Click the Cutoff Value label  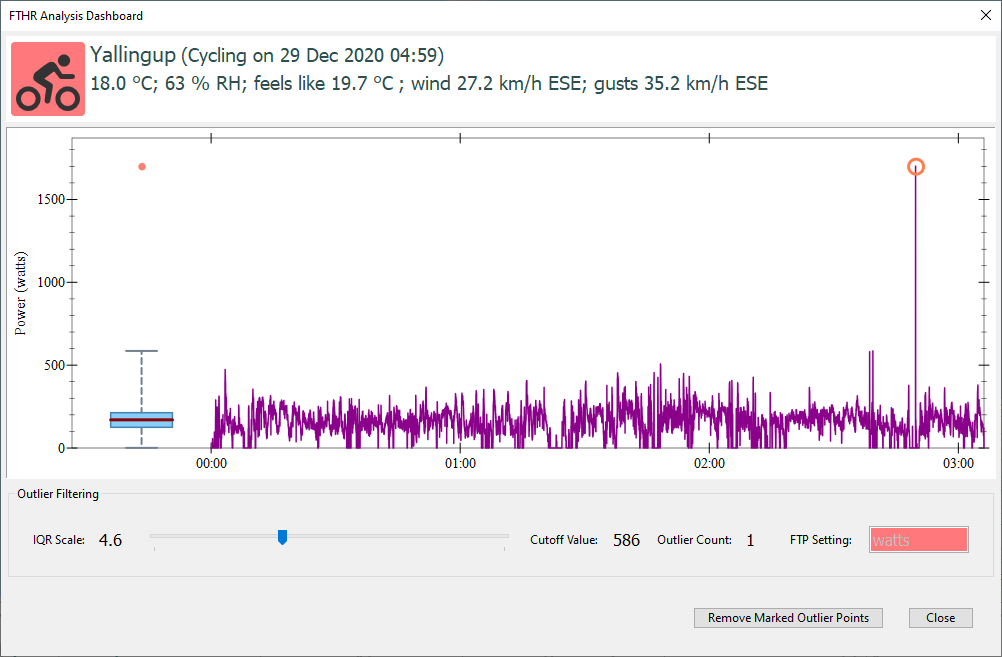coord(564,540)
